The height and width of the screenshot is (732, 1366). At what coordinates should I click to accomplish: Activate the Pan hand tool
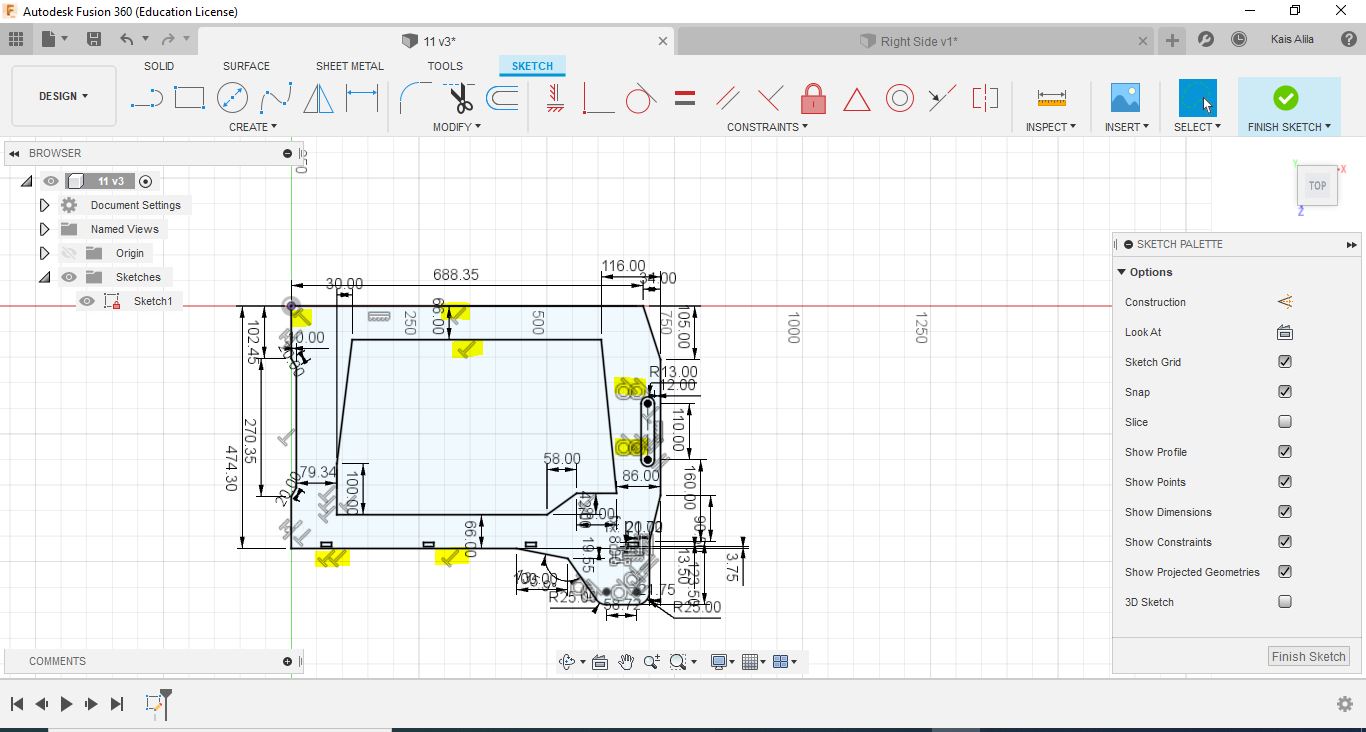click(626, 661)
